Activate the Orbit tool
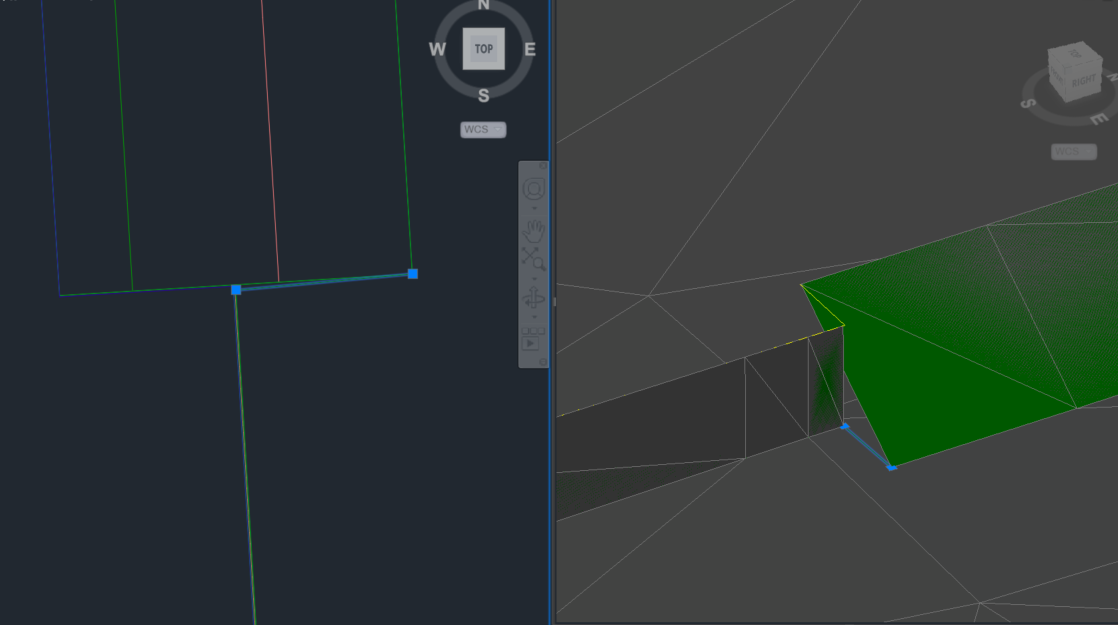The width and height of the screenshot is (1118, 625). point(533,298)
